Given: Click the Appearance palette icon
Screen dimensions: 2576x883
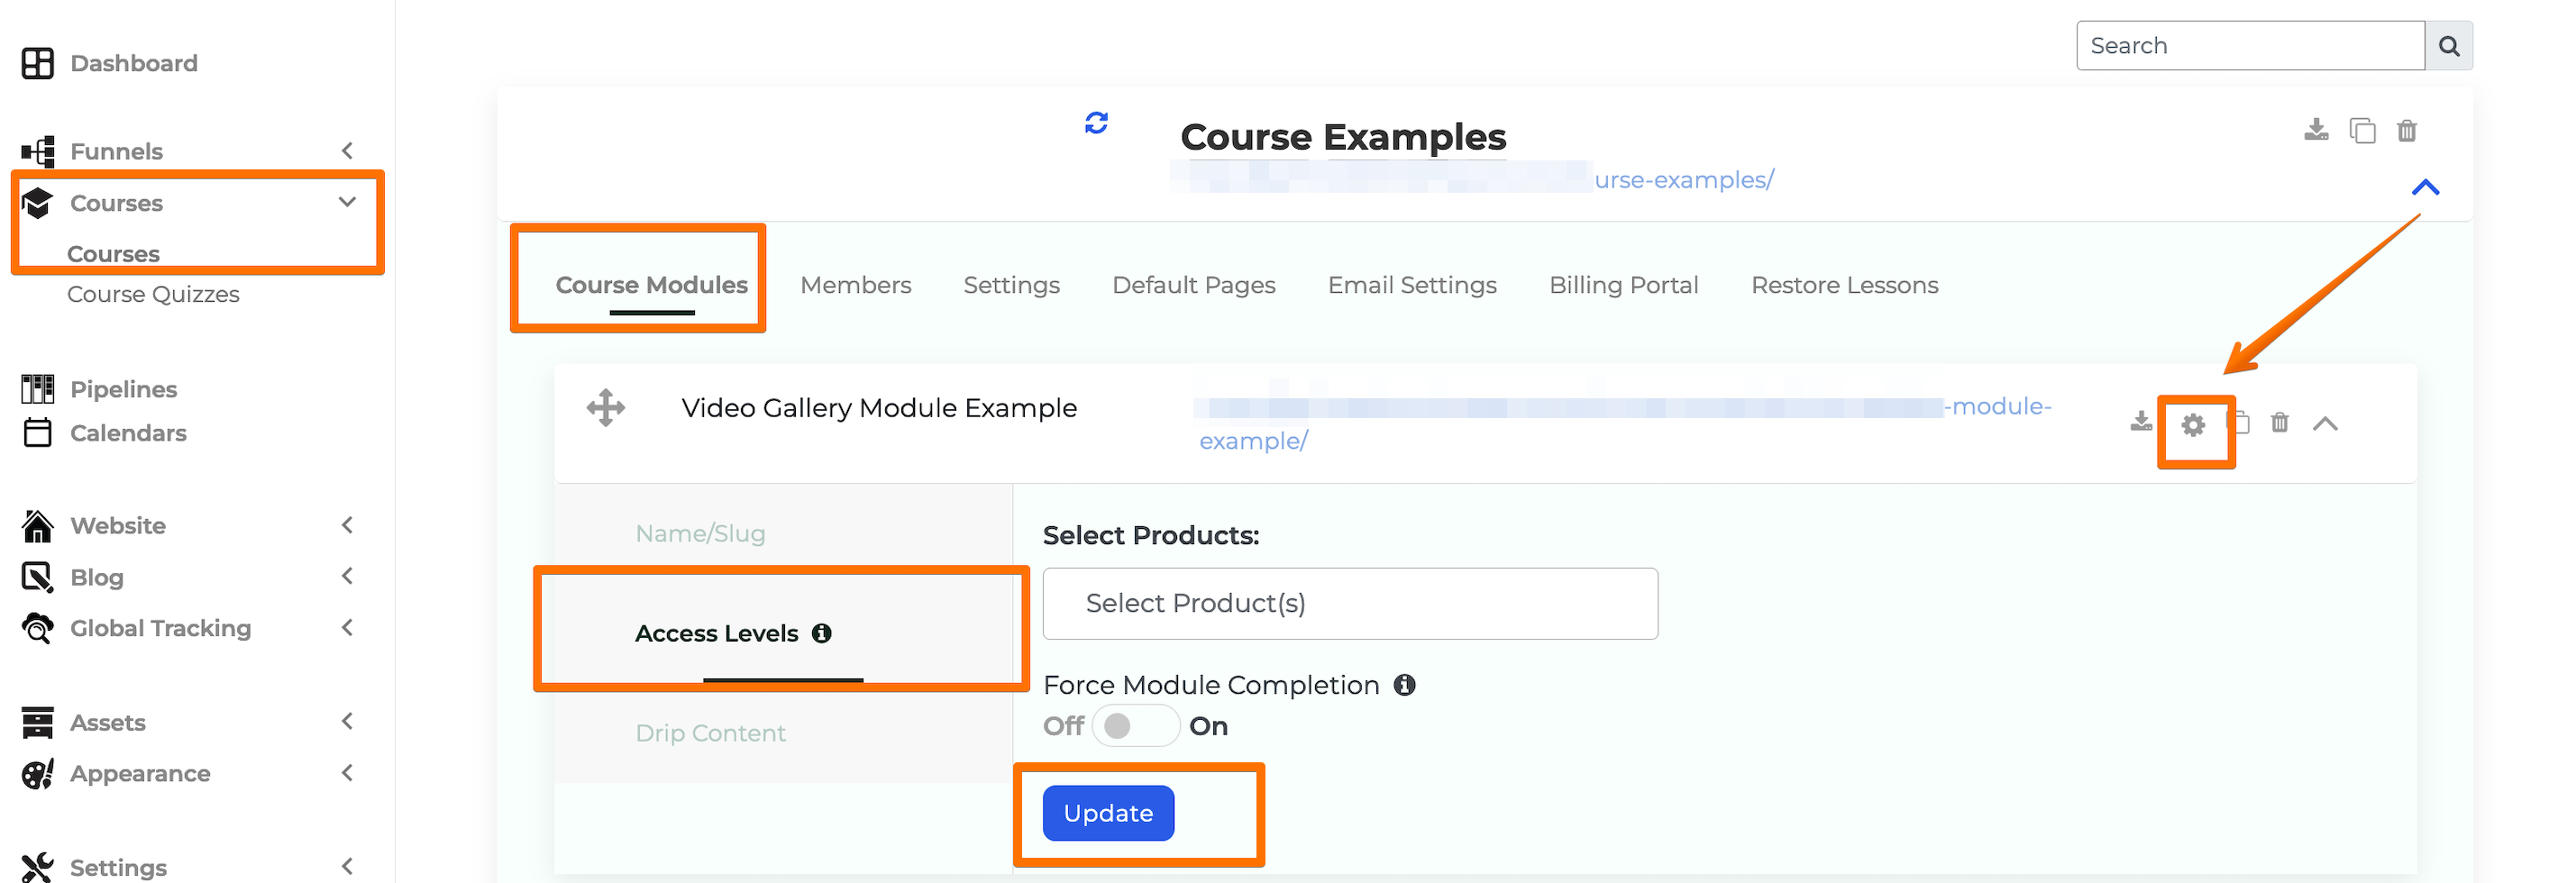Looking at the screenshot, I should tap(37, 773).
